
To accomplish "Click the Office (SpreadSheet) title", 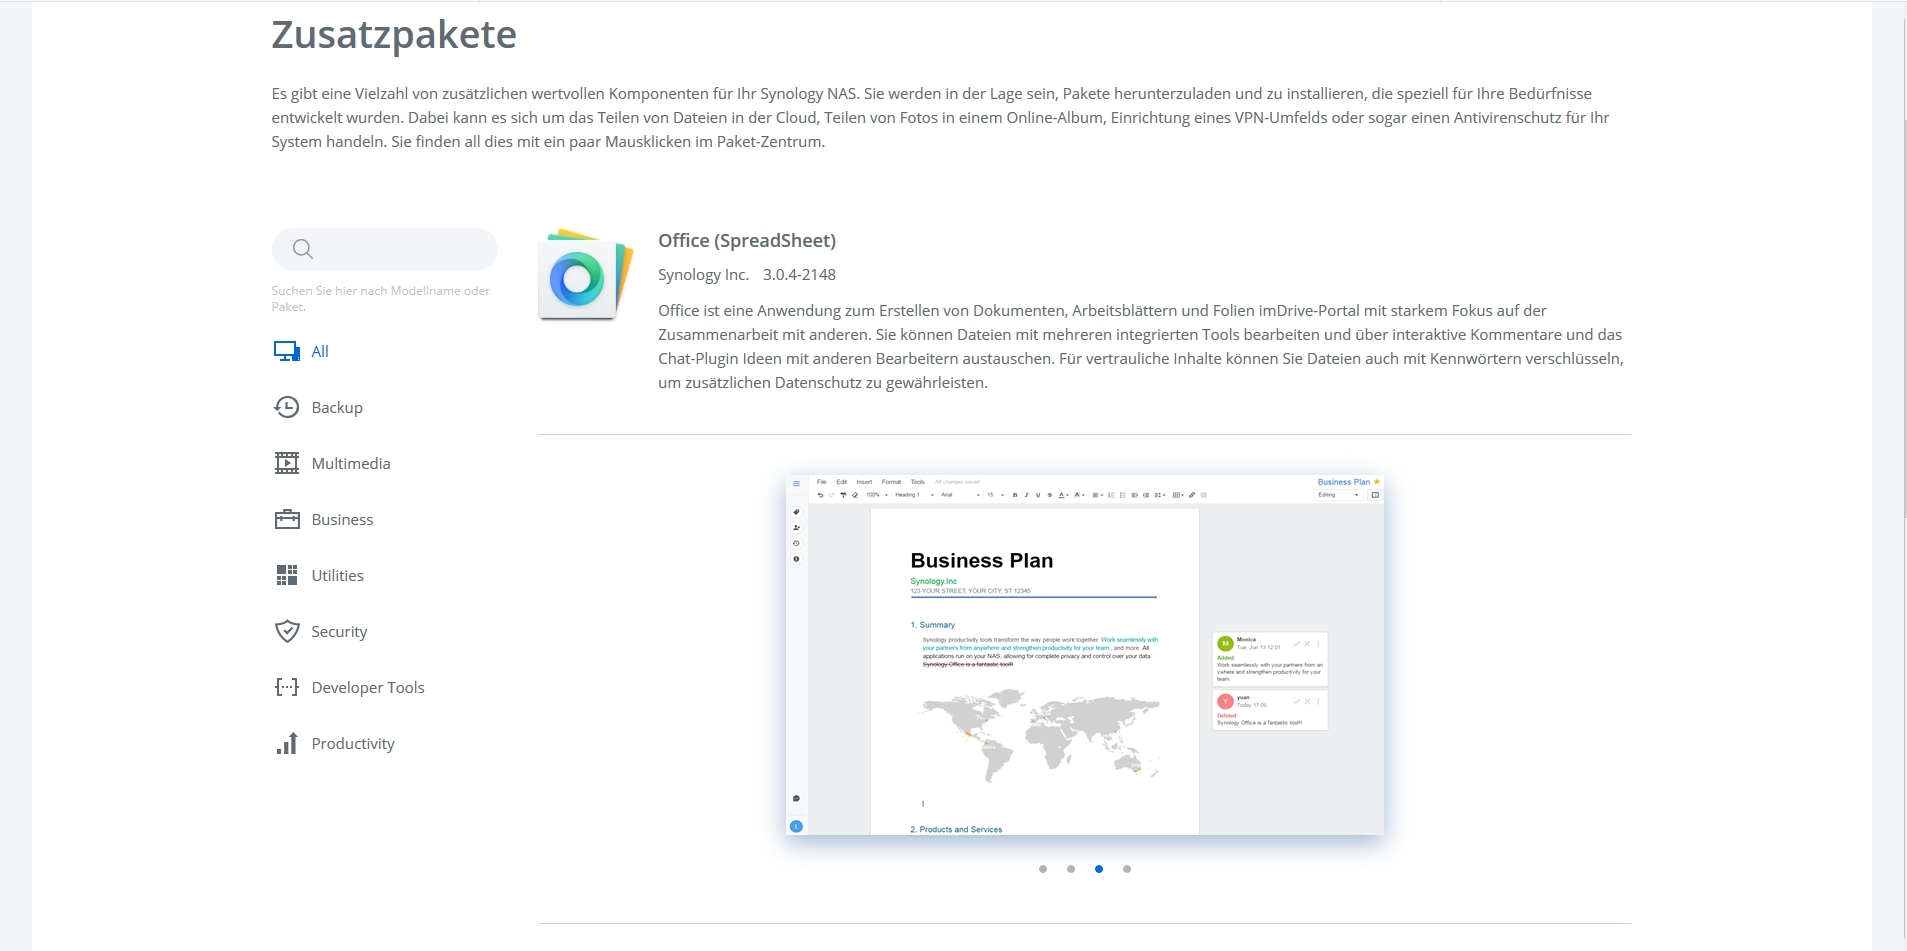I will coord(747,240).
